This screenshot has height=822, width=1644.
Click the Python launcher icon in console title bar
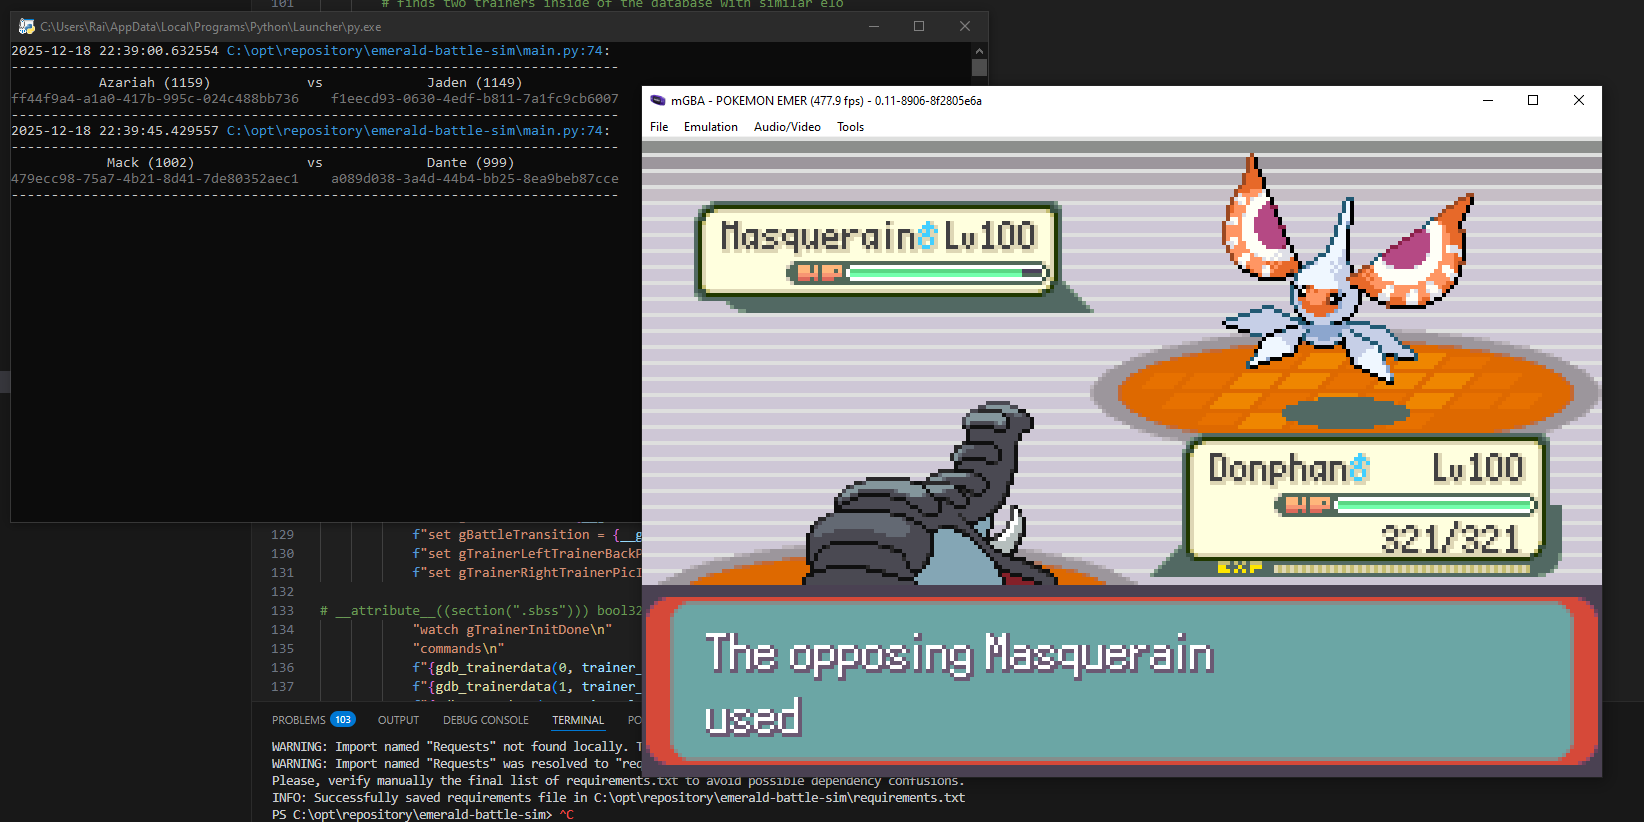point(26,26)
